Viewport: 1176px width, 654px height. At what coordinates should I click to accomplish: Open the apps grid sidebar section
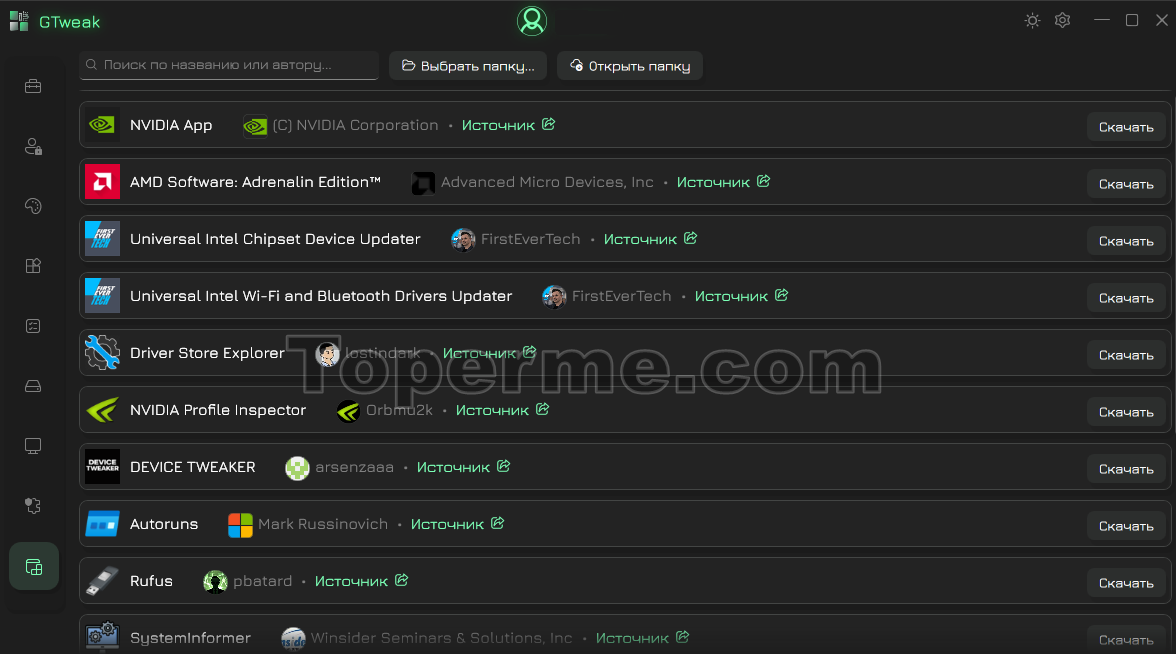click(33, 266)
